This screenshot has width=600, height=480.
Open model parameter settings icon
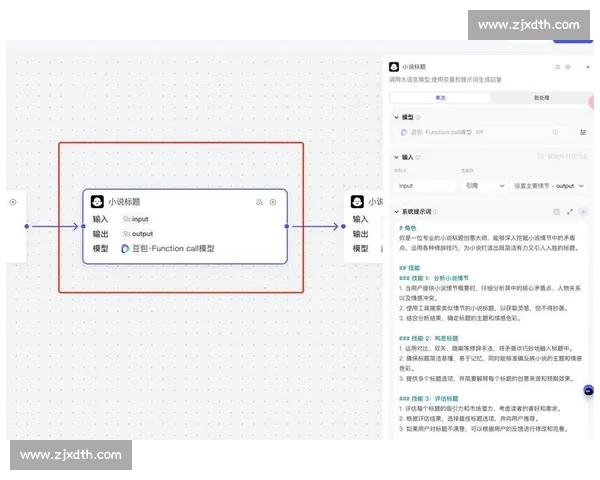point(583,132)
